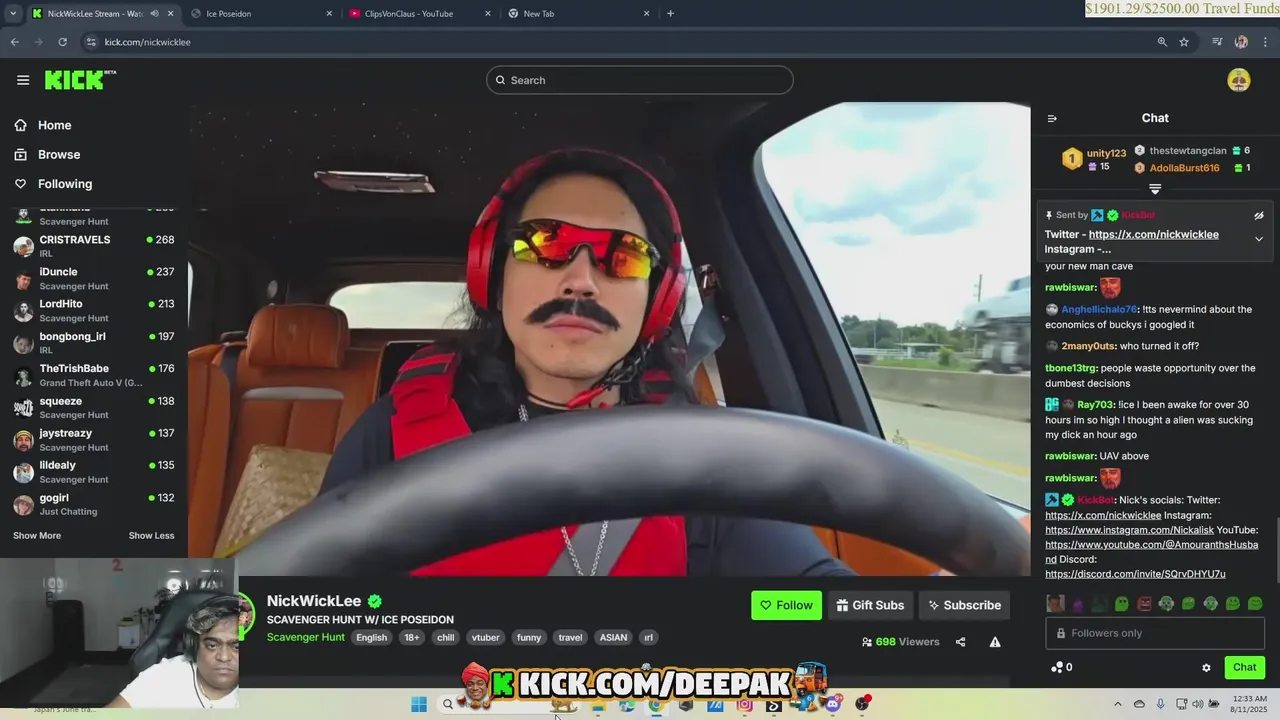Image resolution: width=1280 pixels, height=720 pixels.
Task: Hide the pinned KickBot message
Action: pyautogui.click(x=1259, y=215)
